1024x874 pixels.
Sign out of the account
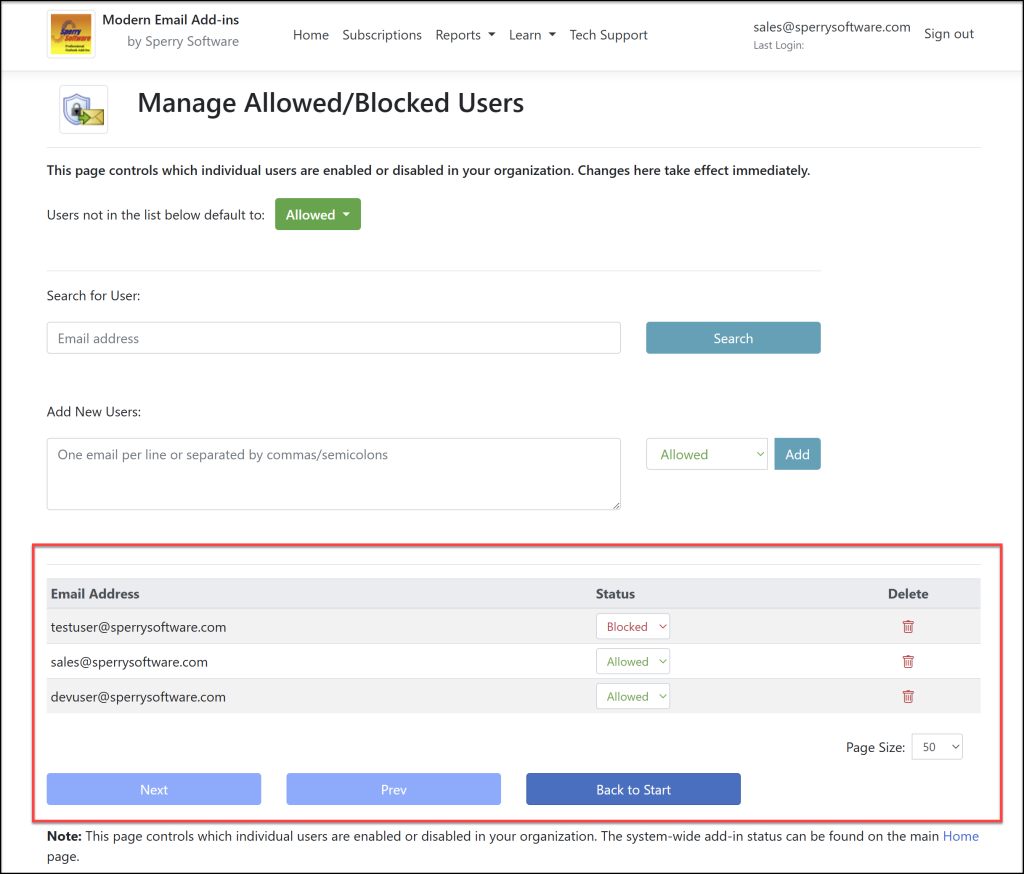pyautogui.click(x=948, y=33)
